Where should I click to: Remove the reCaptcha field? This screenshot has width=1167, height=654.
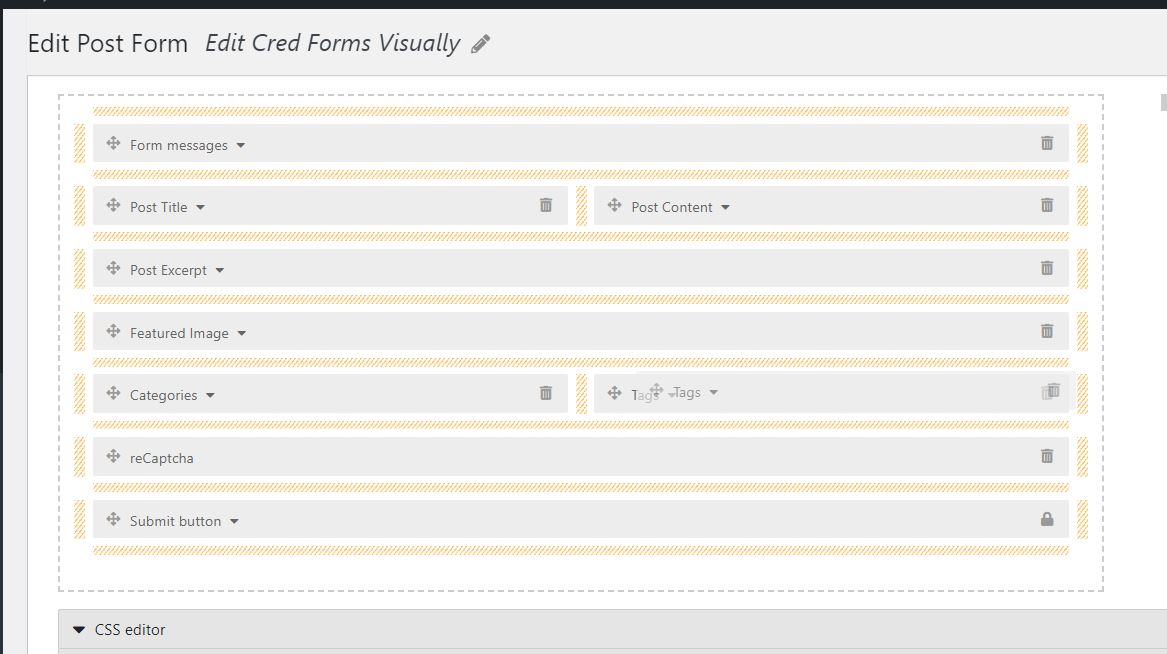pyautogui.click(x=1047, y=456)
